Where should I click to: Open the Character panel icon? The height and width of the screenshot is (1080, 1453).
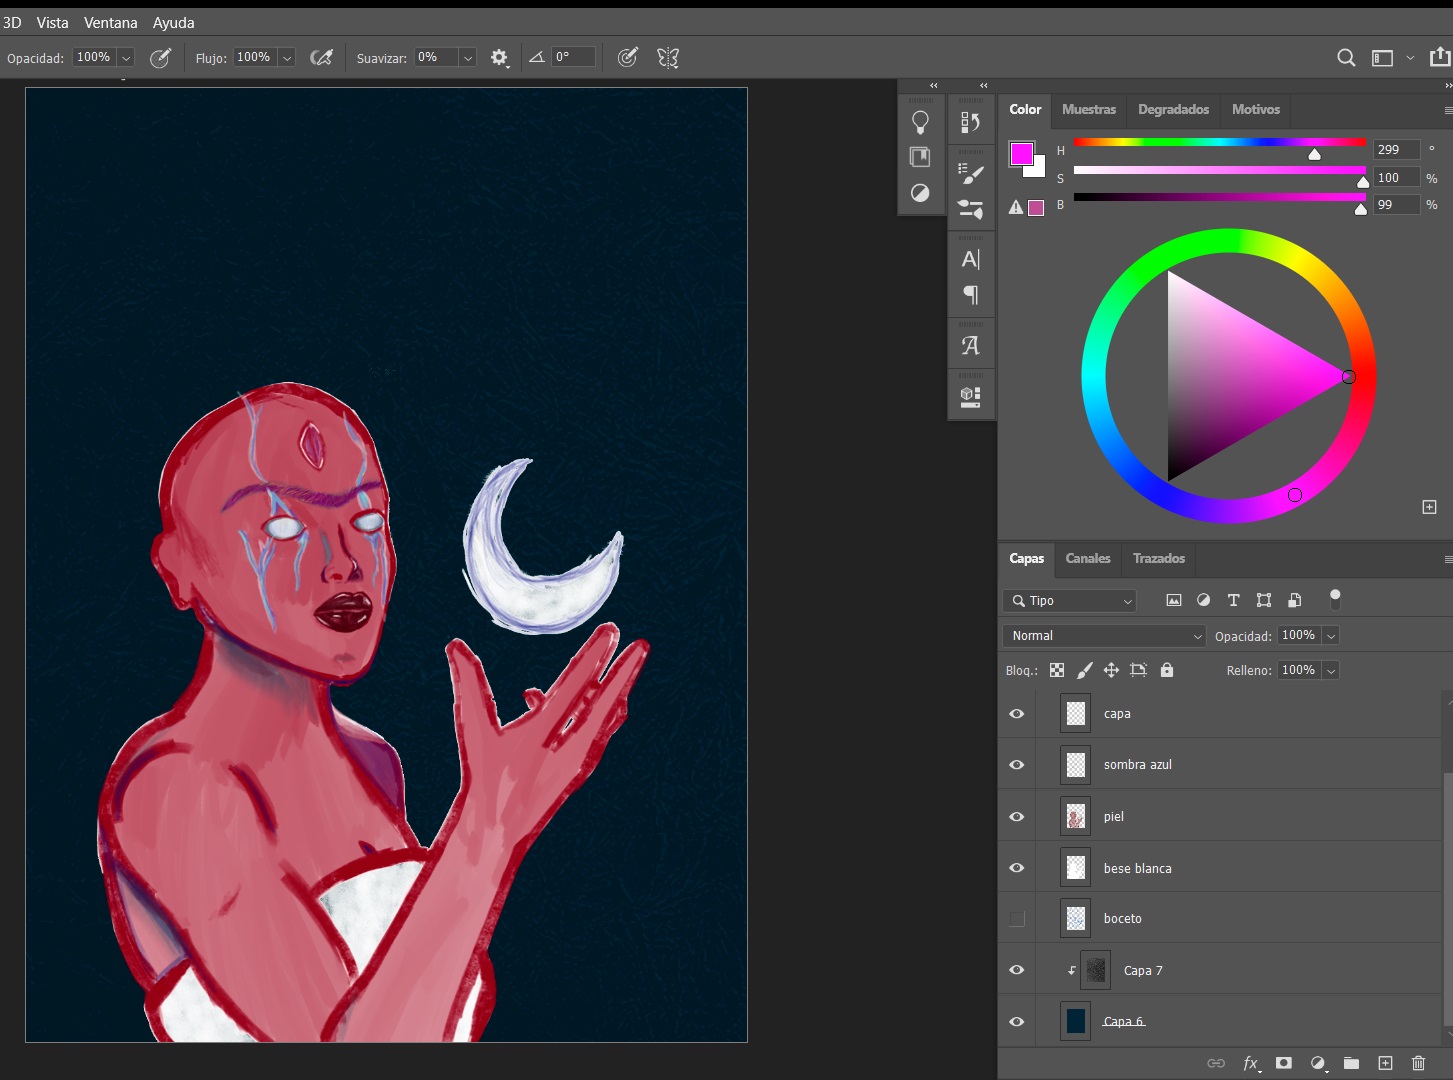[970, 259]
